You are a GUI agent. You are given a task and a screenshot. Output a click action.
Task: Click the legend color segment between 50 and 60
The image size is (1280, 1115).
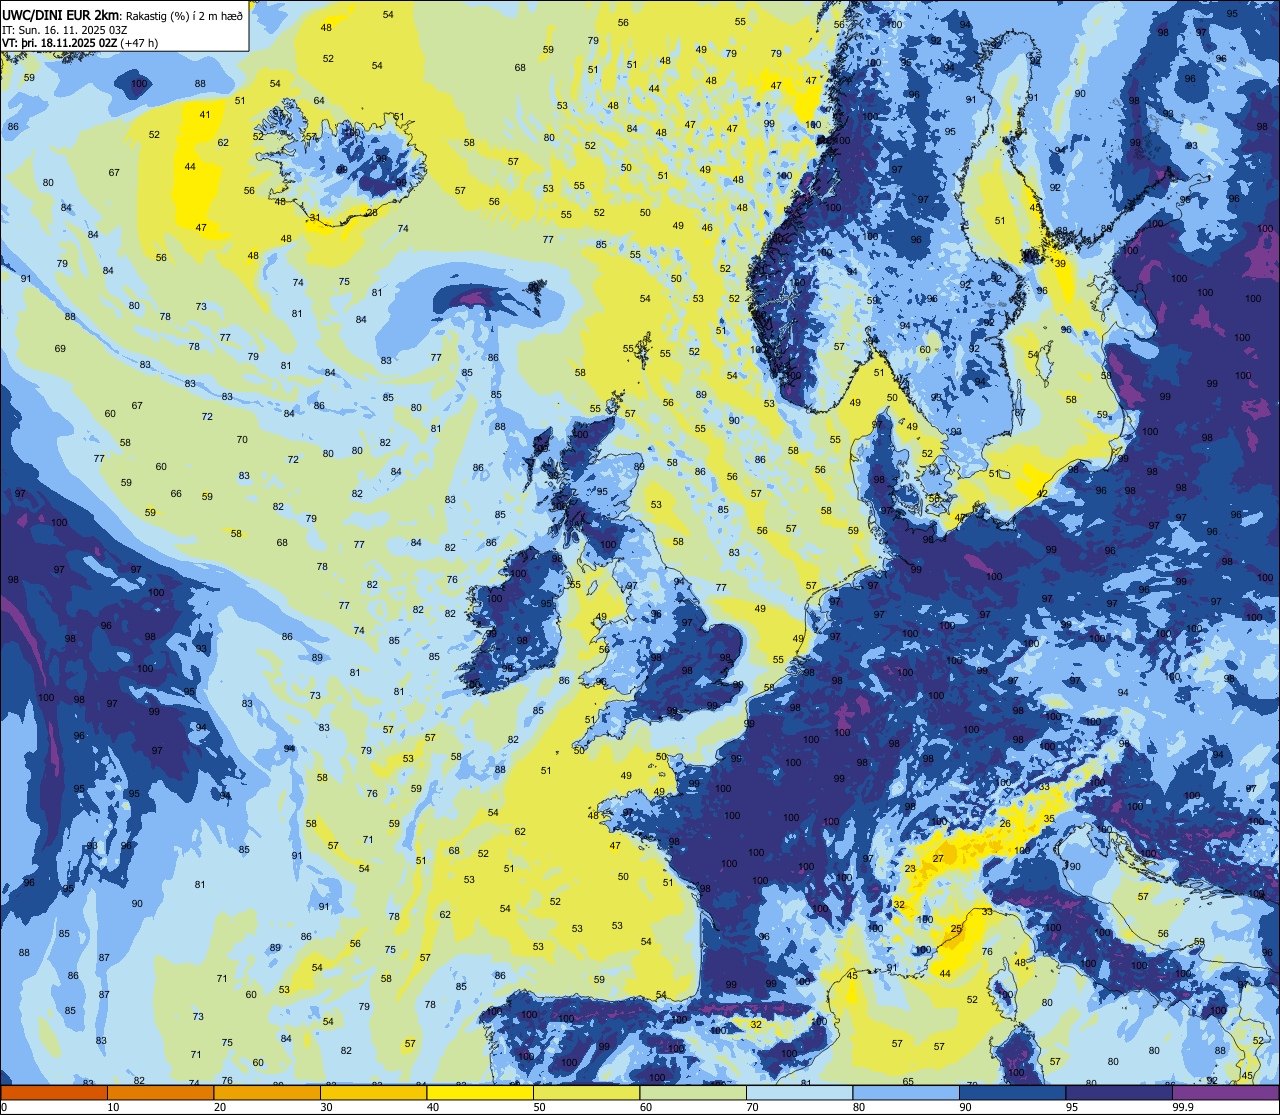(586, 1092)
